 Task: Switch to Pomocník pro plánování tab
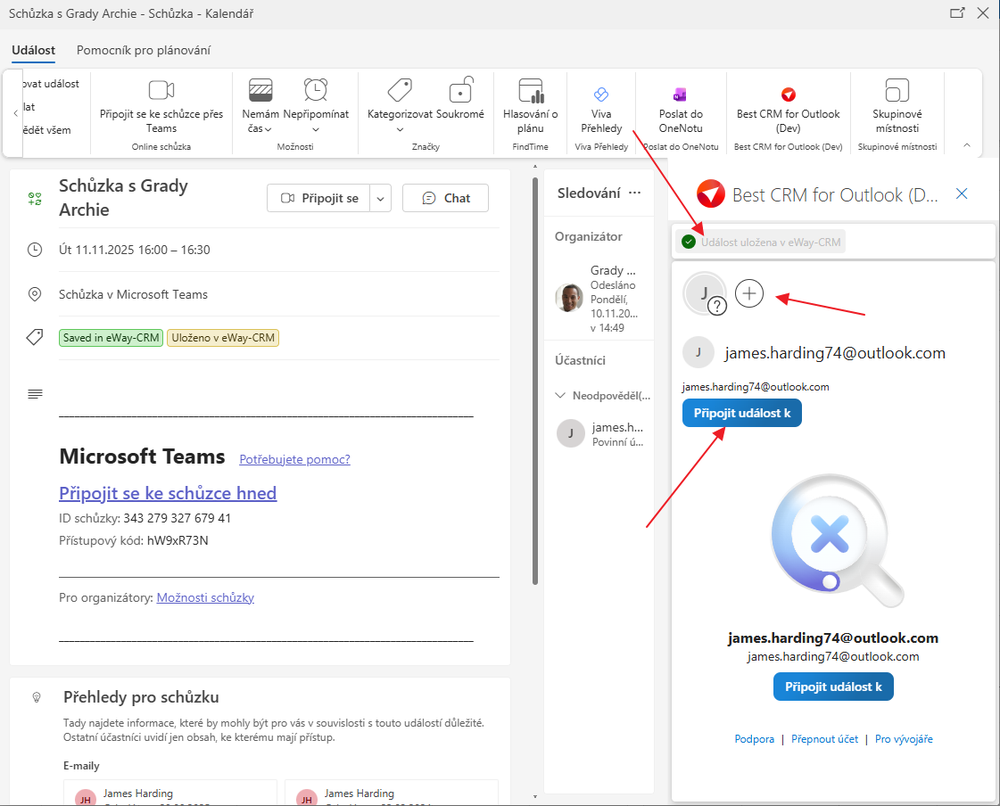[x=143, y=50]
